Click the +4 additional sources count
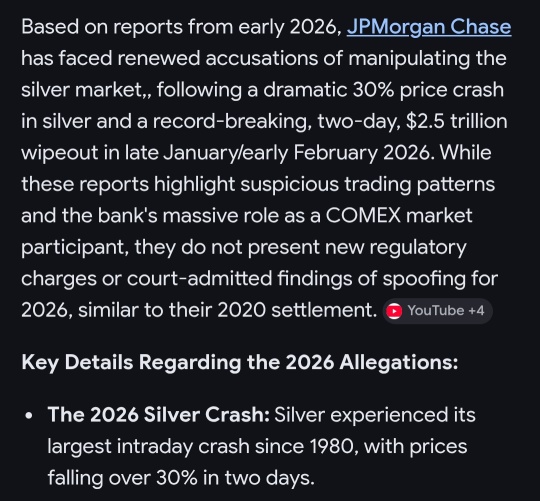The height and width of the screenshot is (501, 540). click(x=477, y=311)
